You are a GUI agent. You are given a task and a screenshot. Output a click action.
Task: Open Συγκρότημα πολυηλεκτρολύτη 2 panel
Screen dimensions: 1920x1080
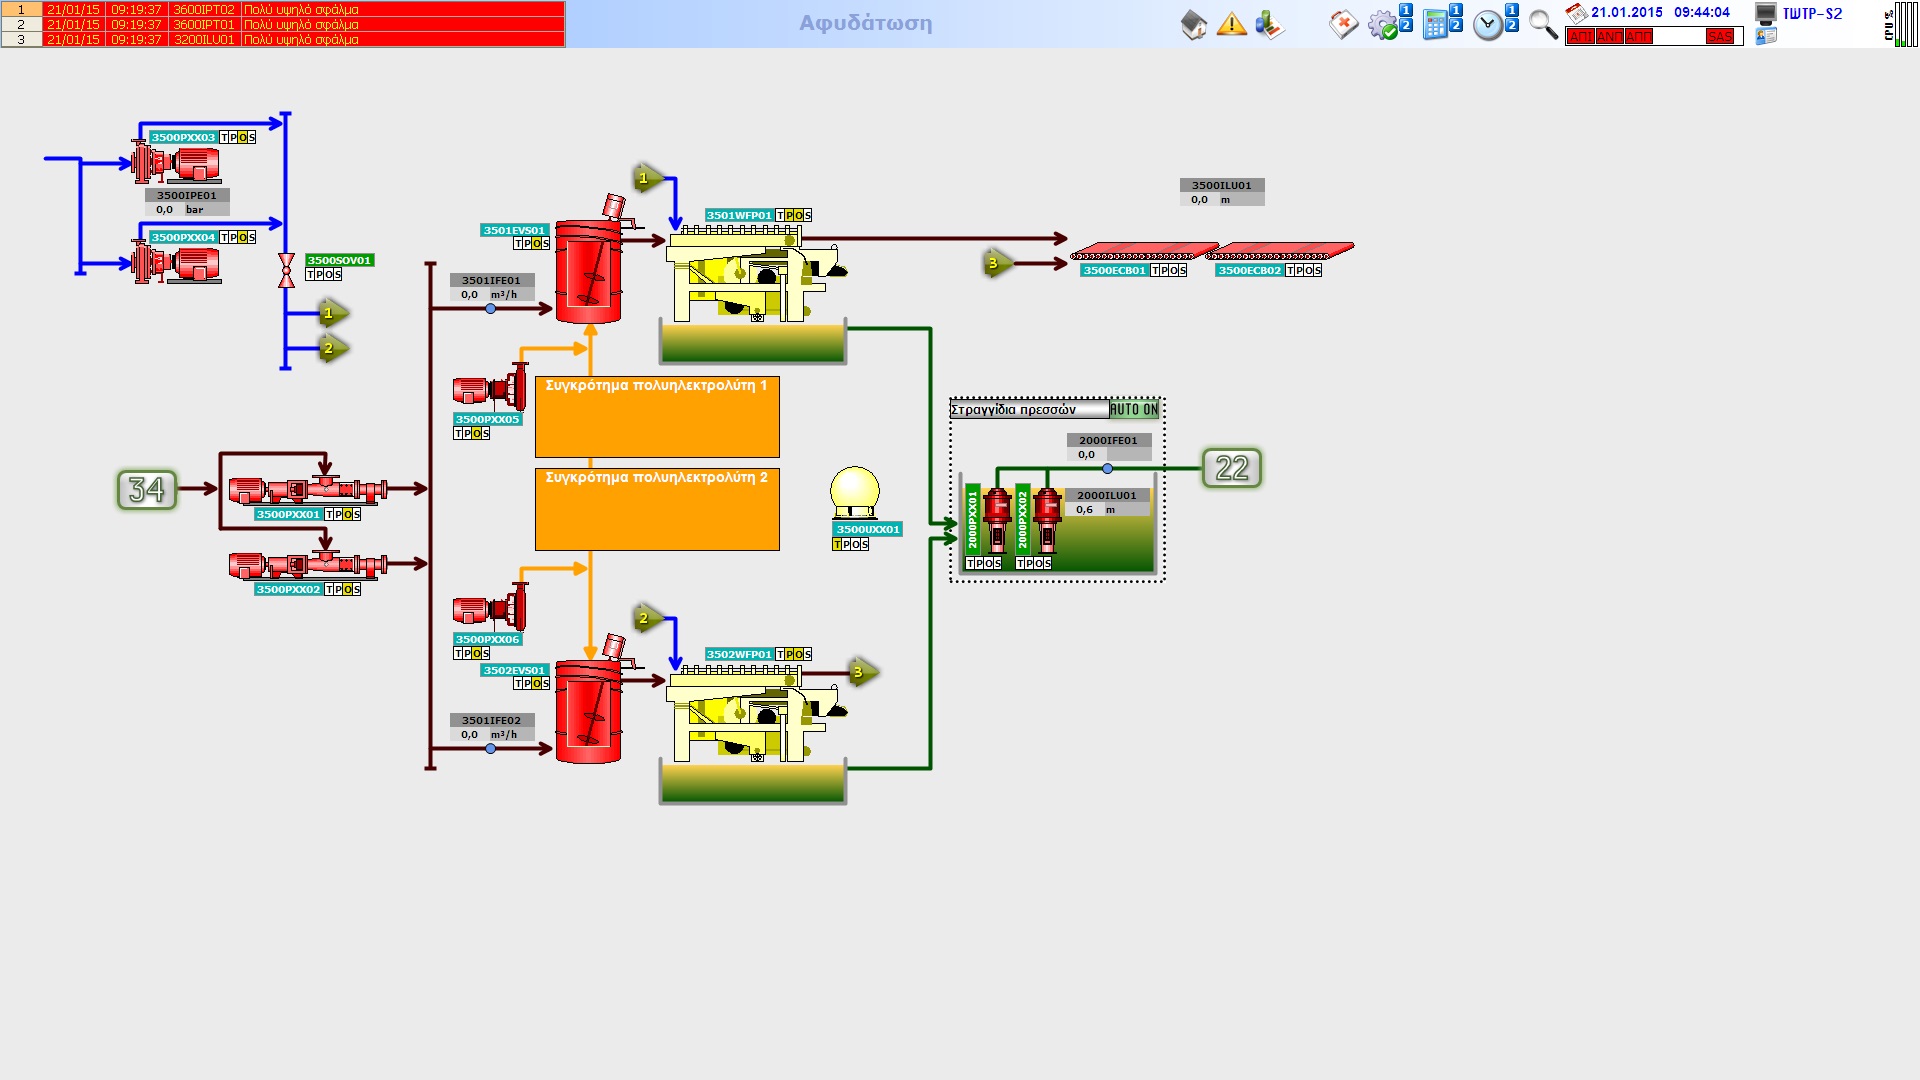[657, 509]
